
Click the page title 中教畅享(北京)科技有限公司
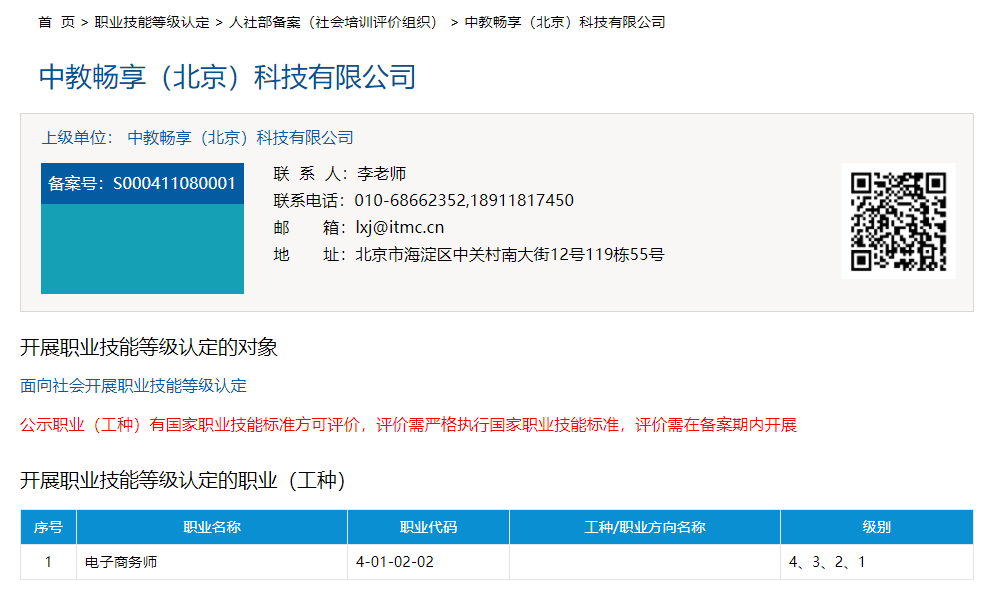(x=227, y=77)
